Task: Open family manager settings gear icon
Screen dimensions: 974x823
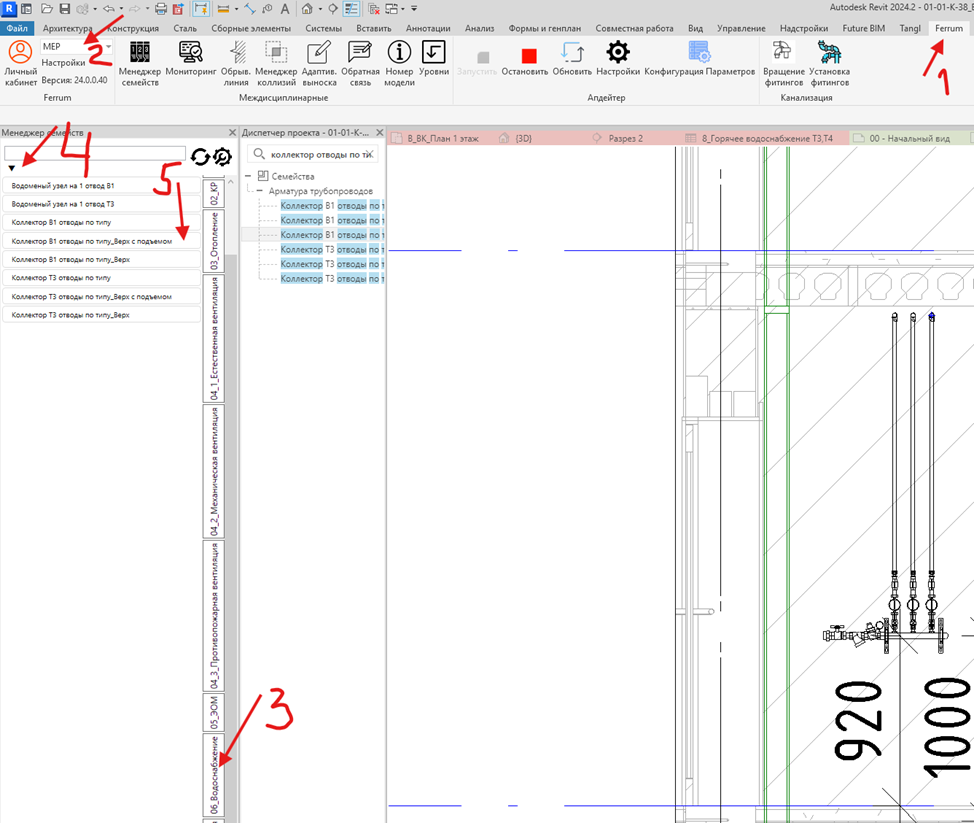Action: [x=222, y=157]
